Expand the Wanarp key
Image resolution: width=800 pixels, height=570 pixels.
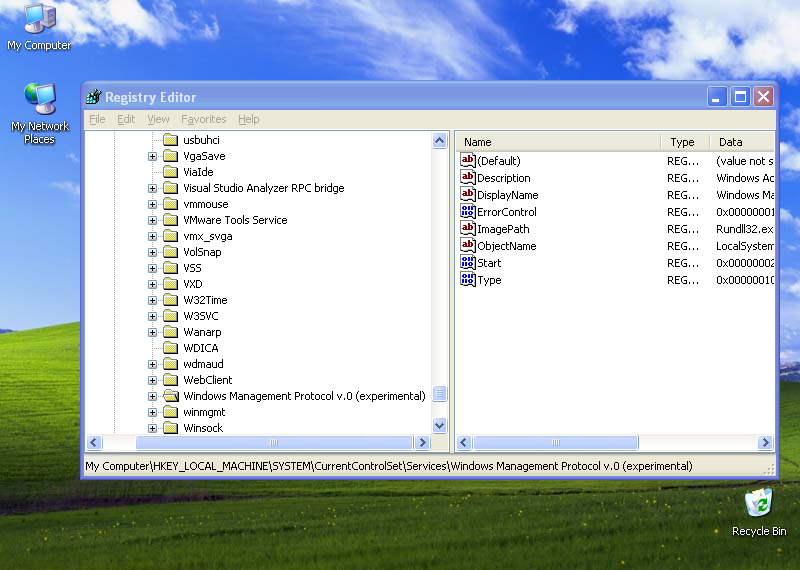click(152, 332)
